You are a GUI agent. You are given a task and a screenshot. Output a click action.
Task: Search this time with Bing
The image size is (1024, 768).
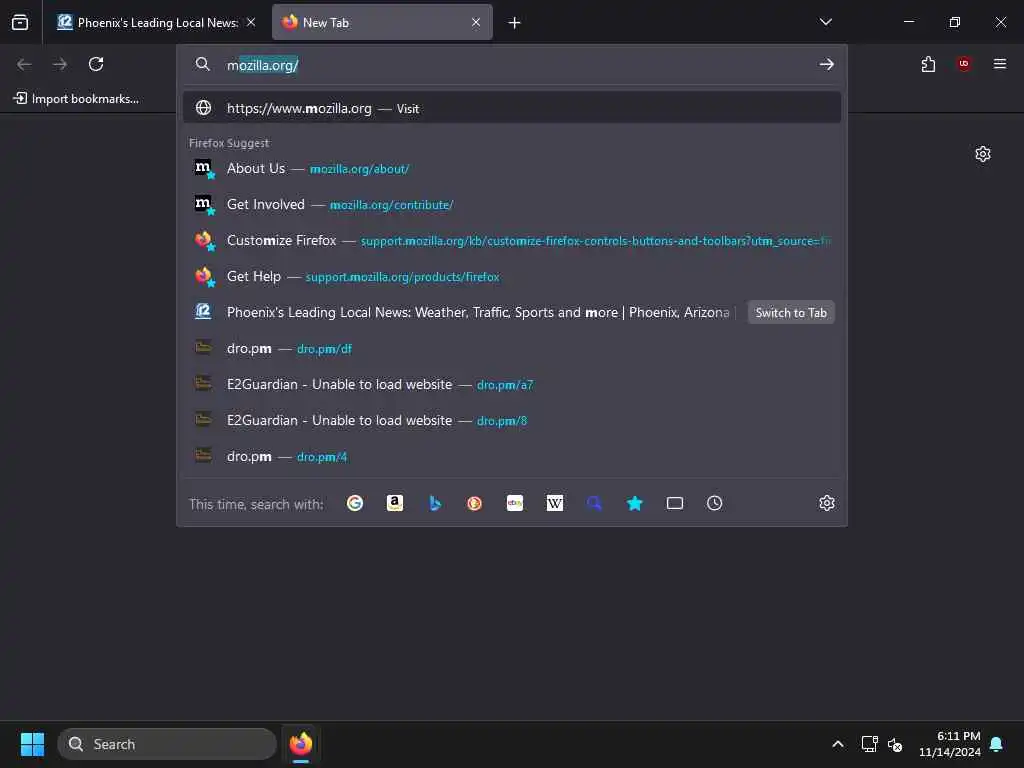[435, 503]
